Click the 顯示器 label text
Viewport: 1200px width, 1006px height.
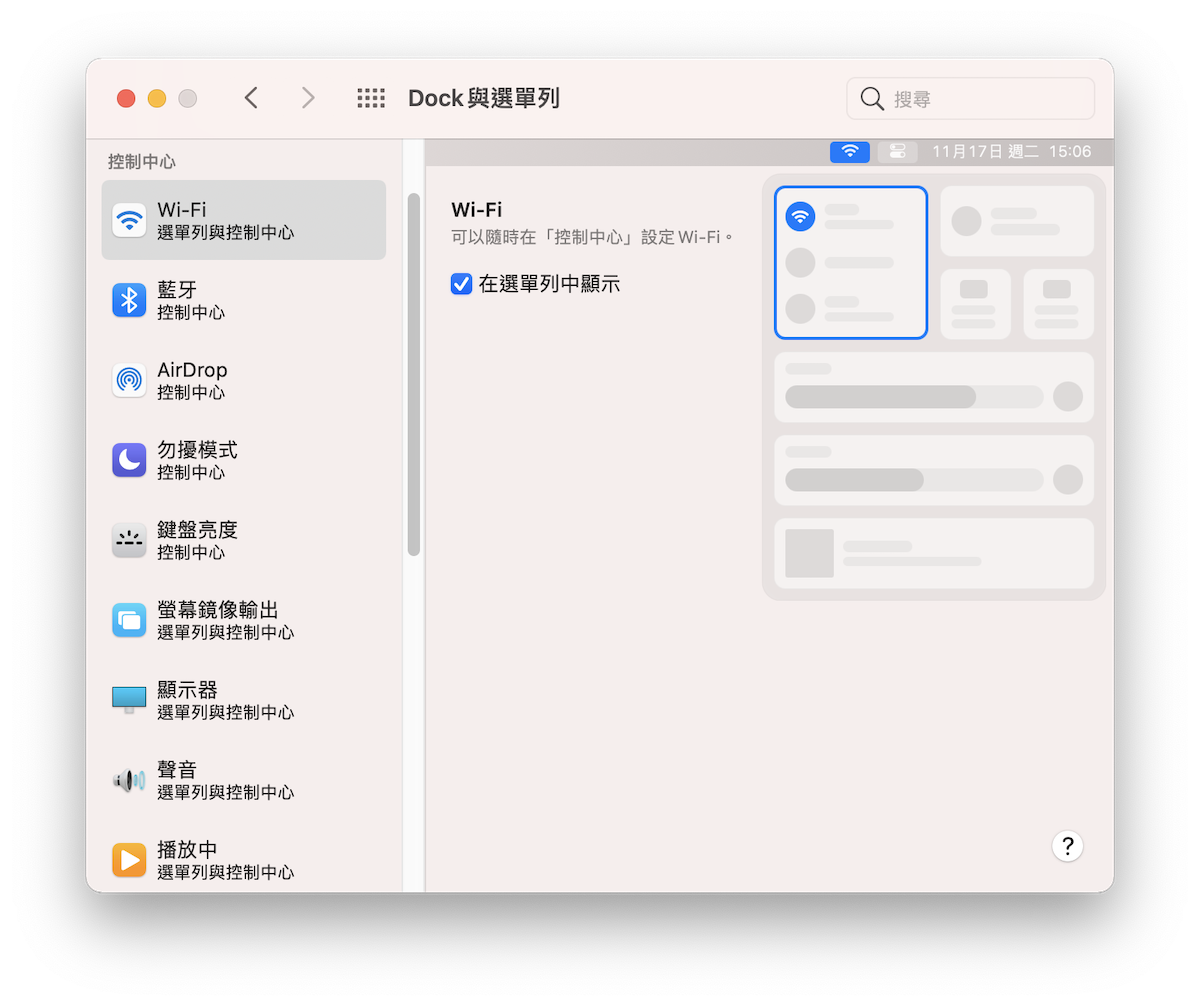coord(187,690)
